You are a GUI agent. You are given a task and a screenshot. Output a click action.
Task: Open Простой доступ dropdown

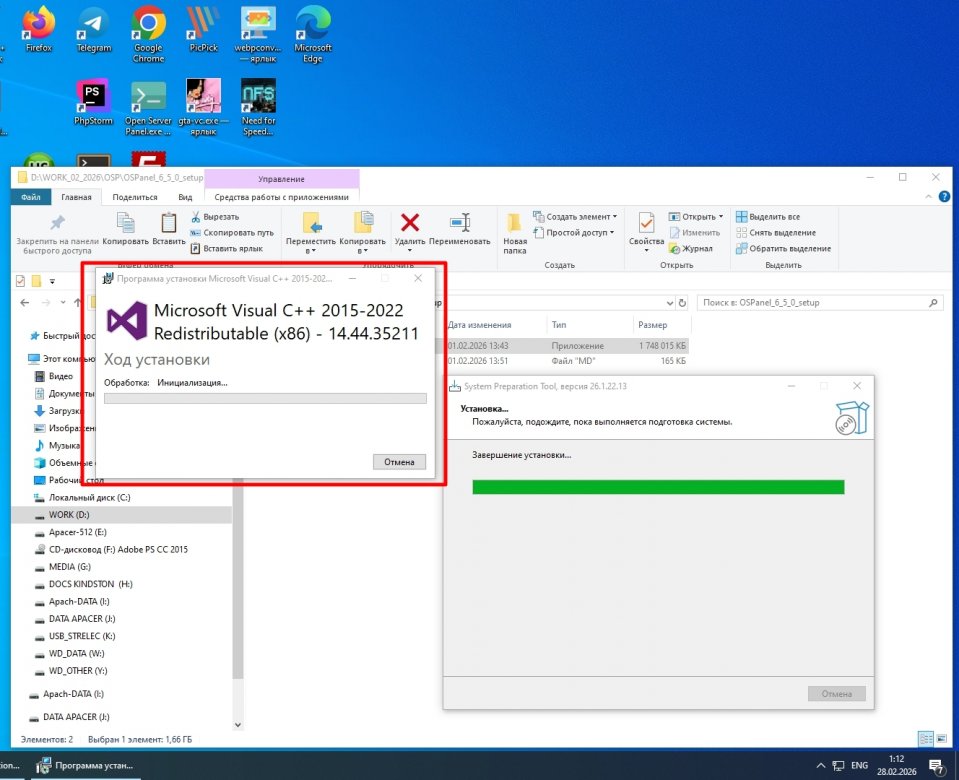574,232
